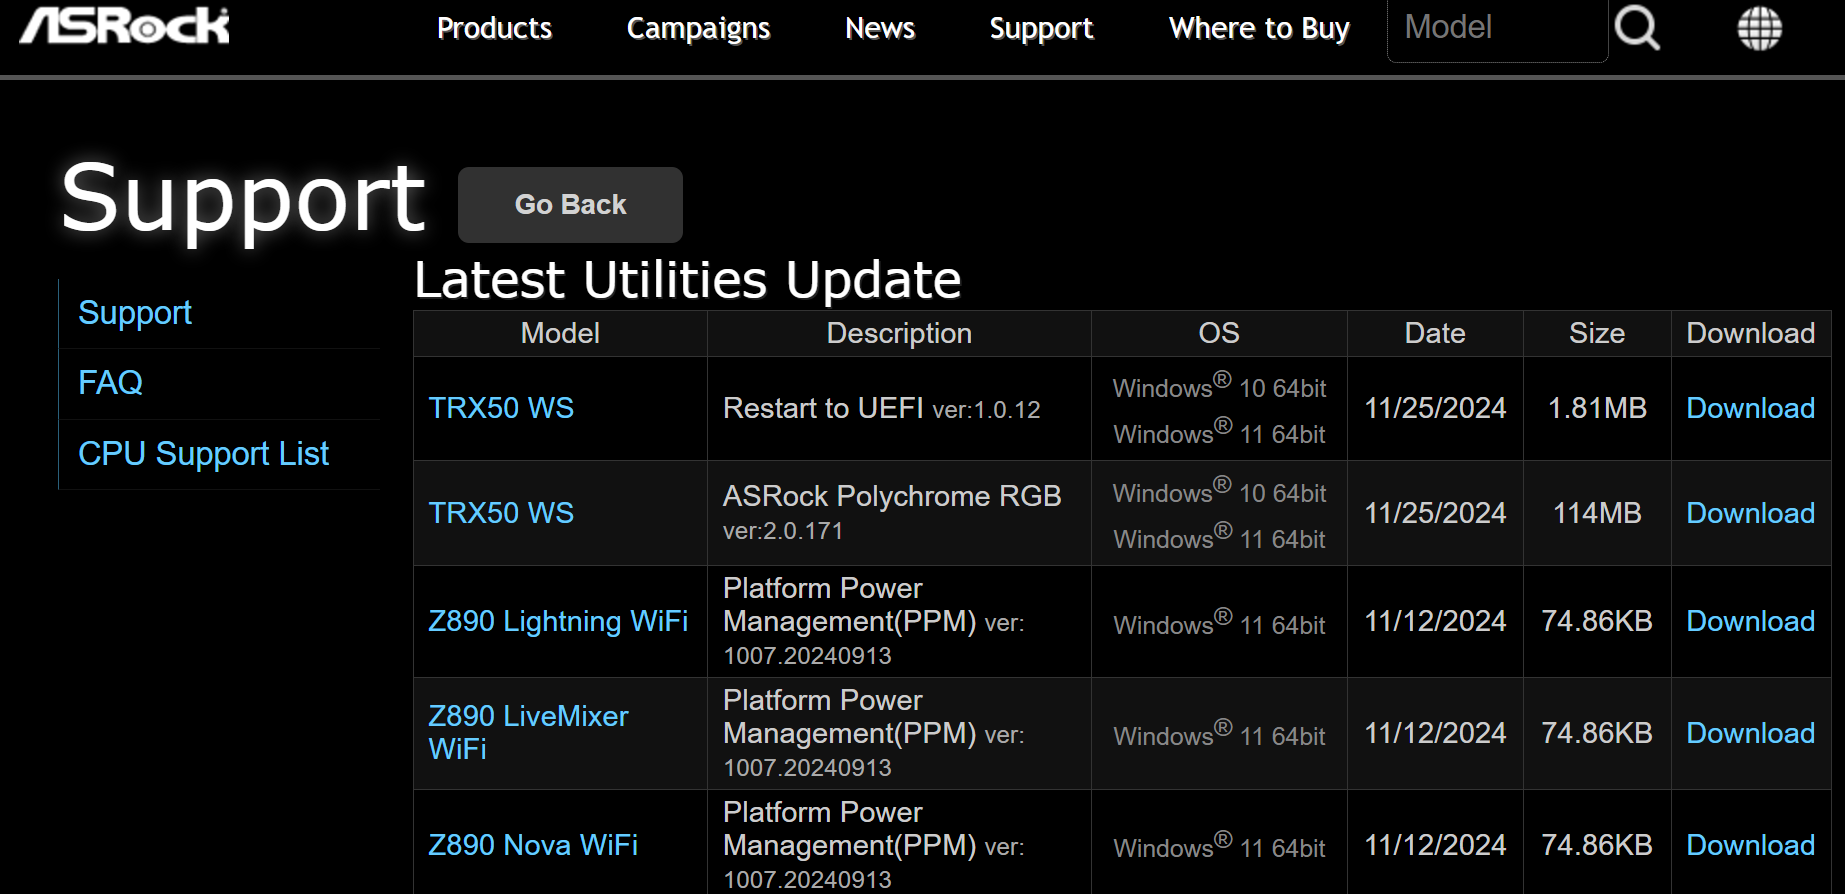
Task: Open FAQ in the sidebar
Action: pos(110,383)
